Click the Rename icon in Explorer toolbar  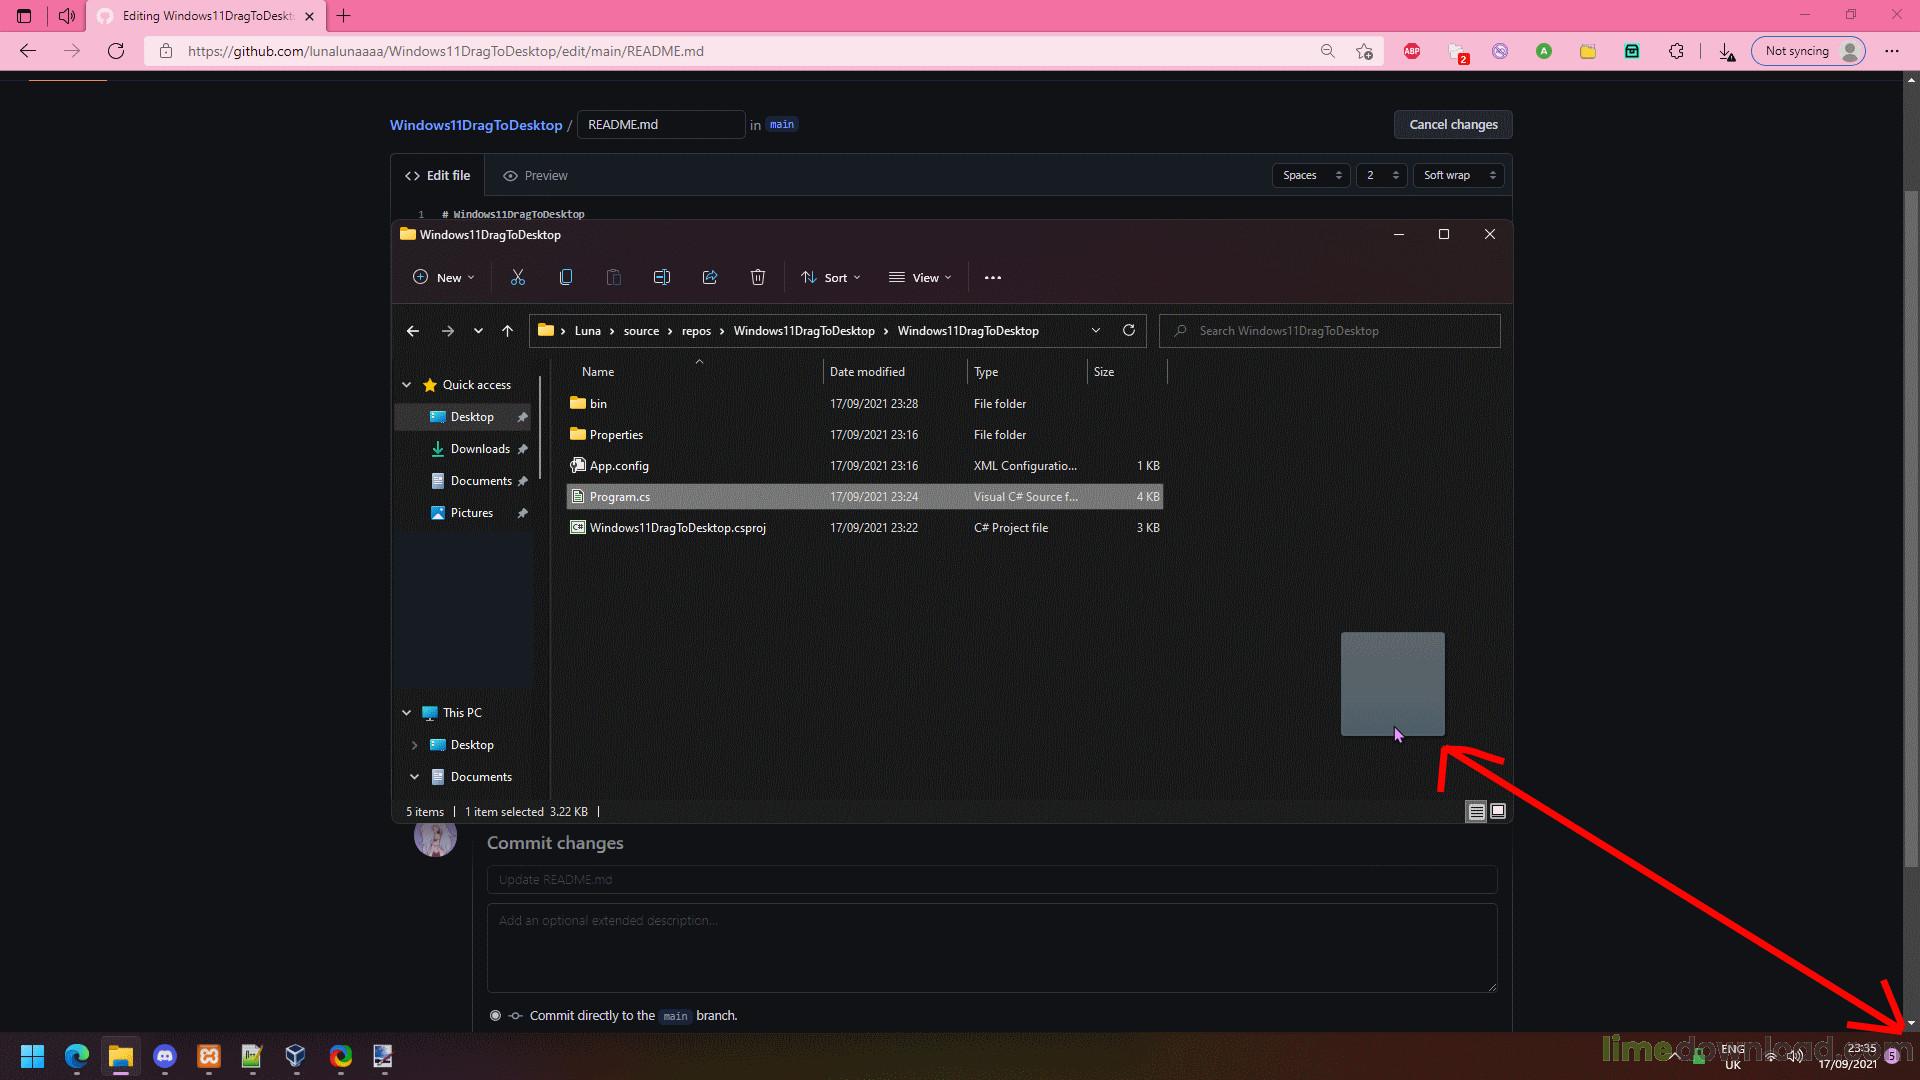coord(662,278)
